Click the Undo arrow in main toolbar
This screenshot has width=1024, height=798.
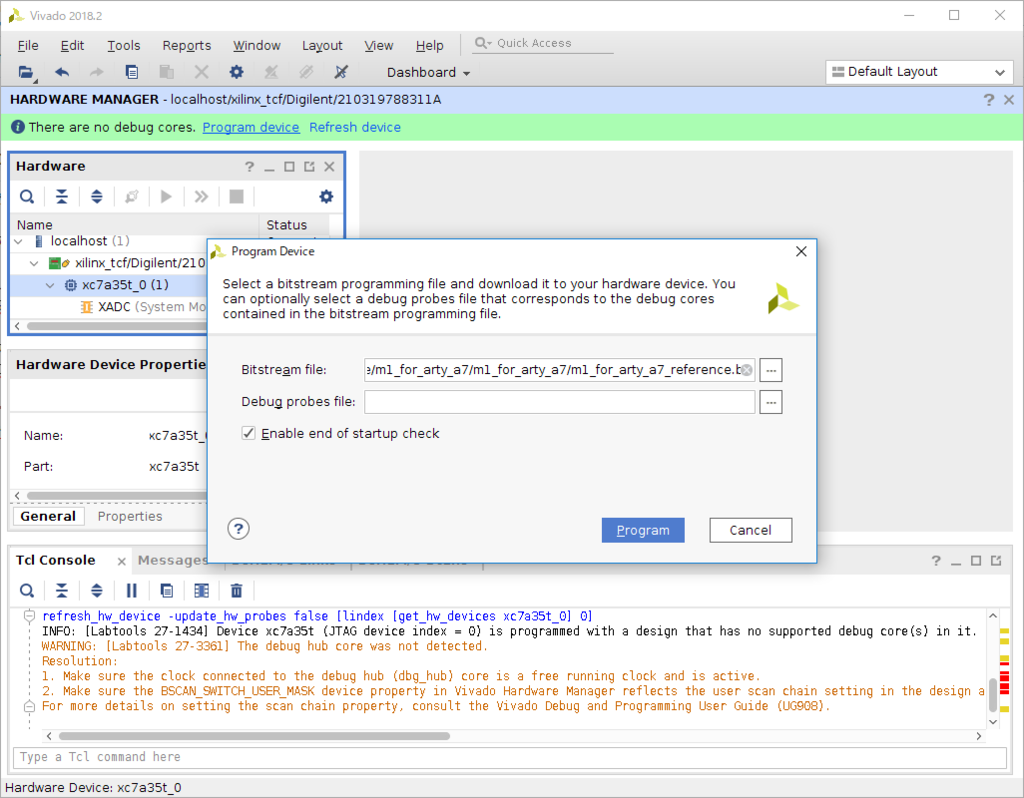(x=62, y=72)
